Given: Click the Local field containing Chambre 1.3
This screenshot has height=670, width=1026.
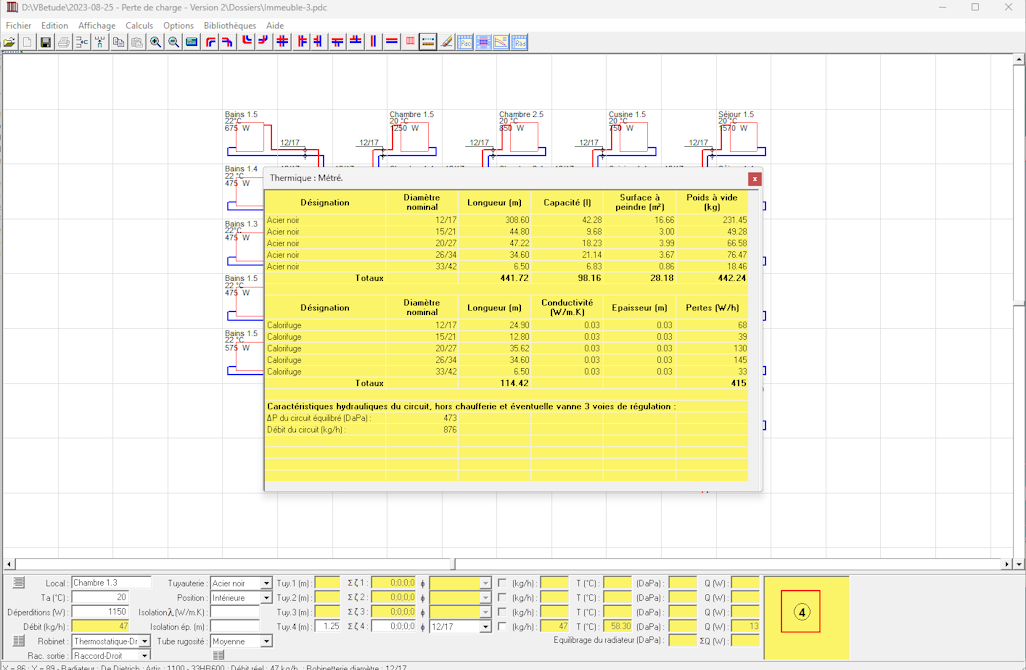Looking at the screenshot, I should pos(110,583).
